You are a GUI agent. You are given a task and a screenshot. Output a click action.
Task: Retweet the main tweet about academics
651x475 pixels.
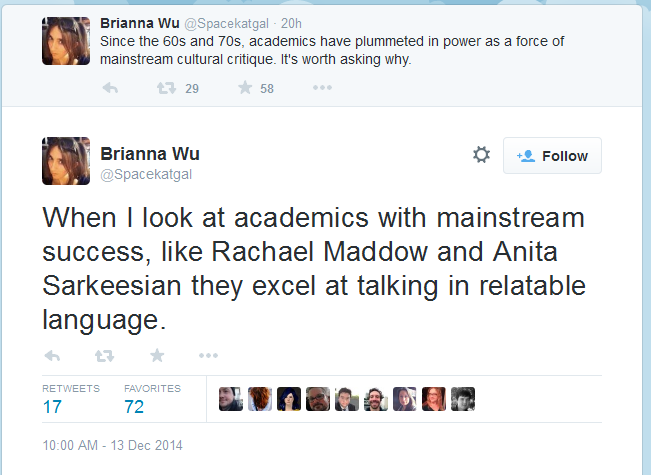(x=104, y=356)
